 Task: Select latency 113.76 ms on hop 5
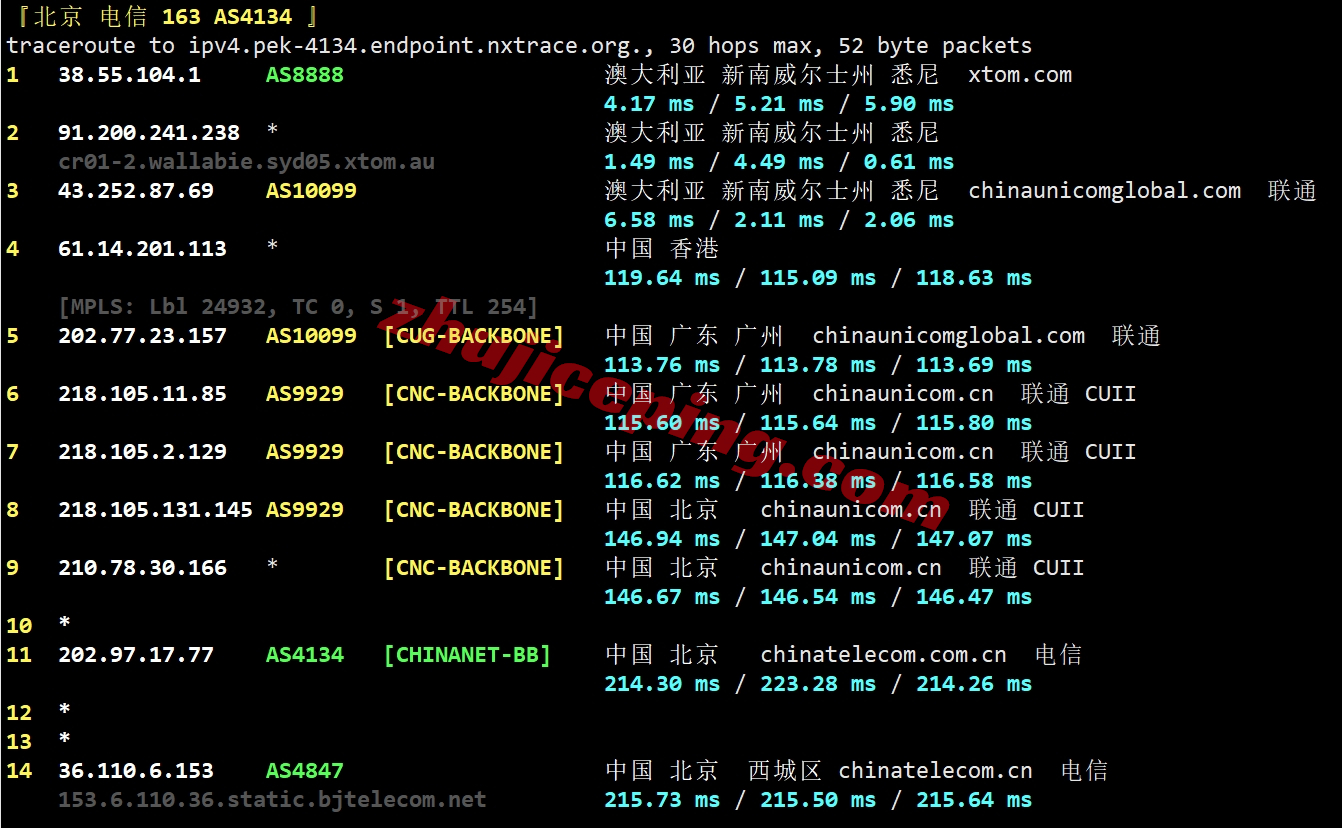click(x=662, y=365)
